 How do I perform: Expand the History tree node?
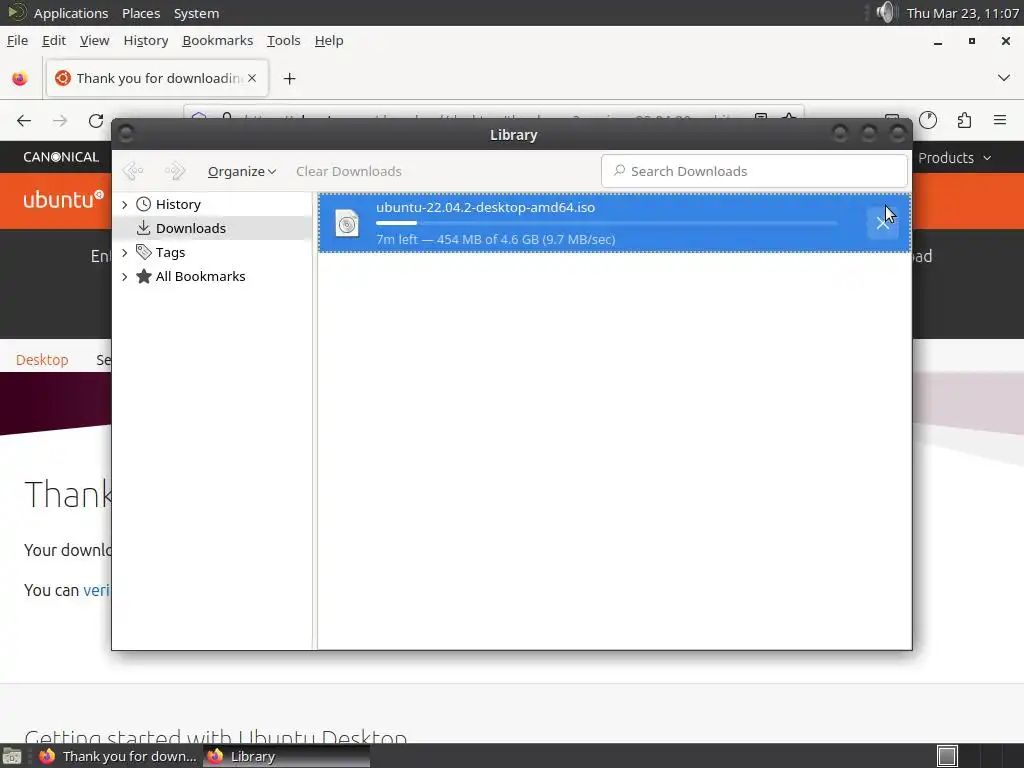125,204
